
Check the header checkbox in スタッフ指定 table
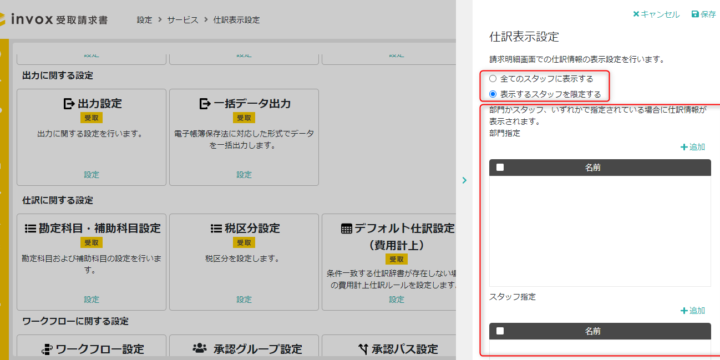(x=500, y=331)
